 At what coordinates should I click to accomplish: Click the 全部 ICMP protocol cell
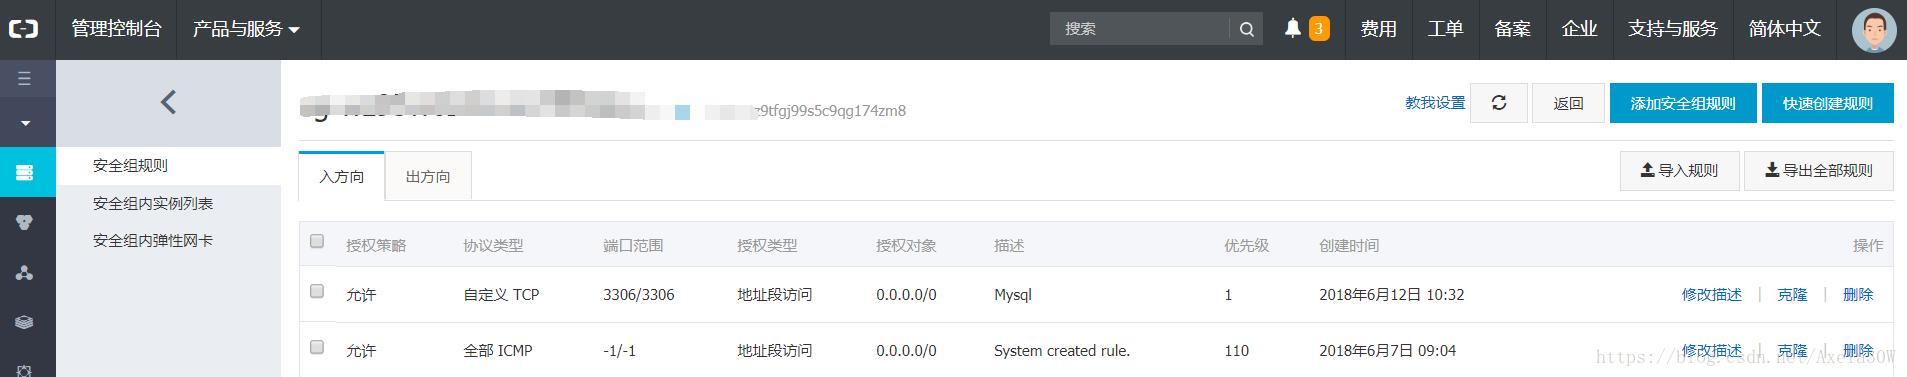(498, 351)
